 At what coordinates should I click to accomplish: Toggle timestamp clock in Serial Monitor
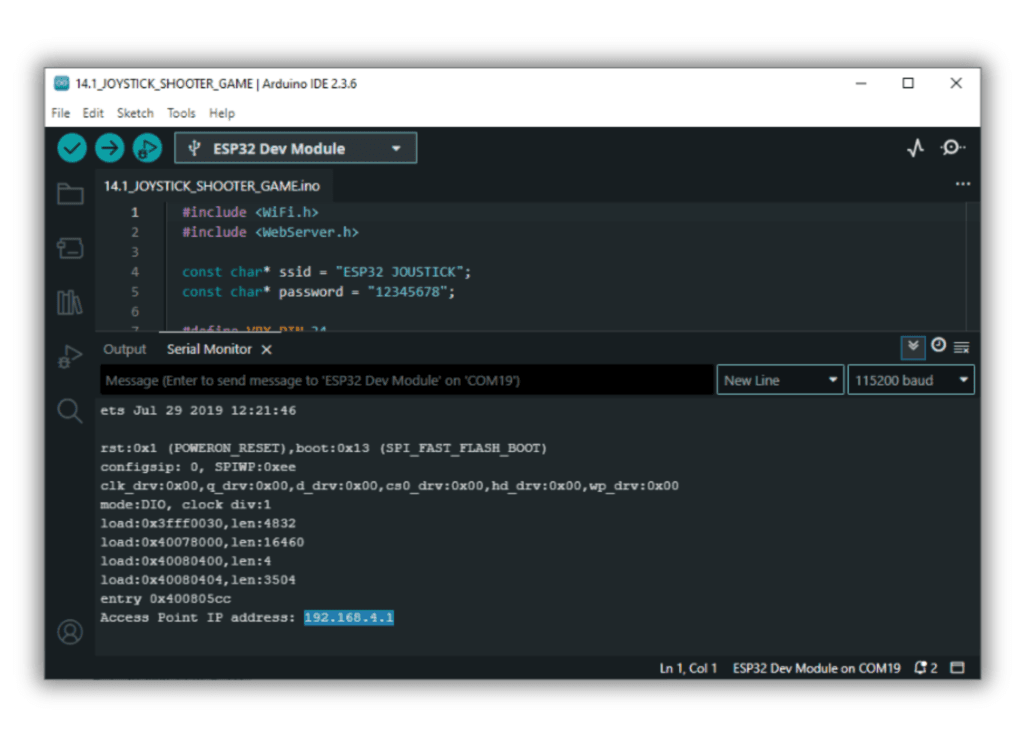tap(938, 346)
